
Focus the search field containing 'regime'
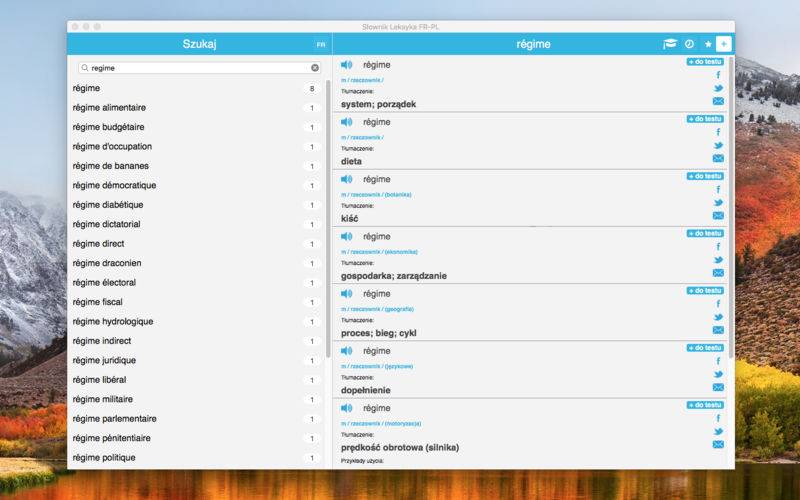pyautogui.click(x=199, y=67)
